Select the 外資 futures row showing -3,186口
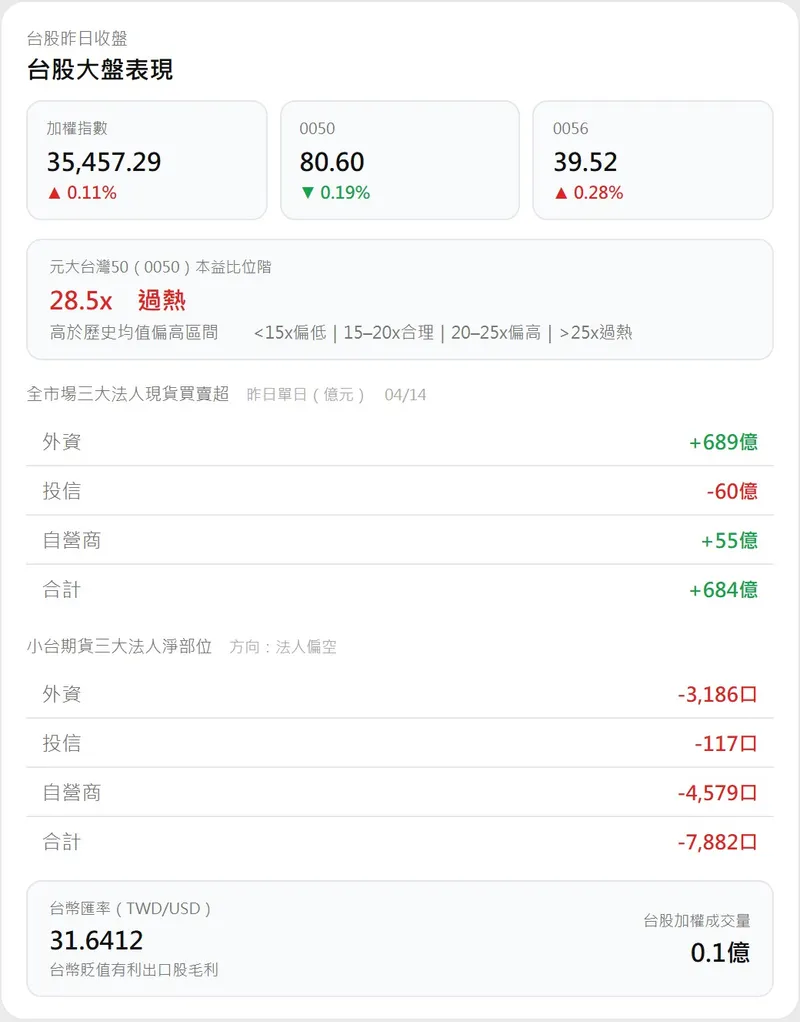Screen dimensions: 800x1022 coord(399,694)
